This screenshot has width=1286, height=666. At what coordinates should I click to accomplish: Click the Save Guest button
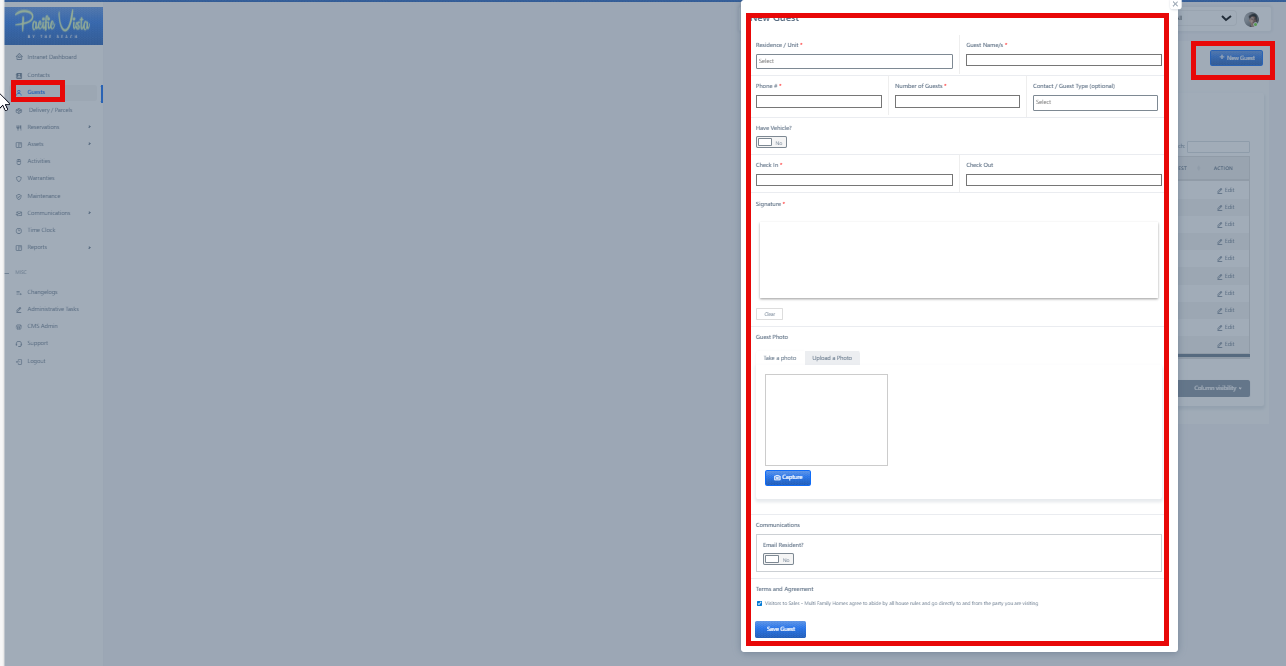780,629
